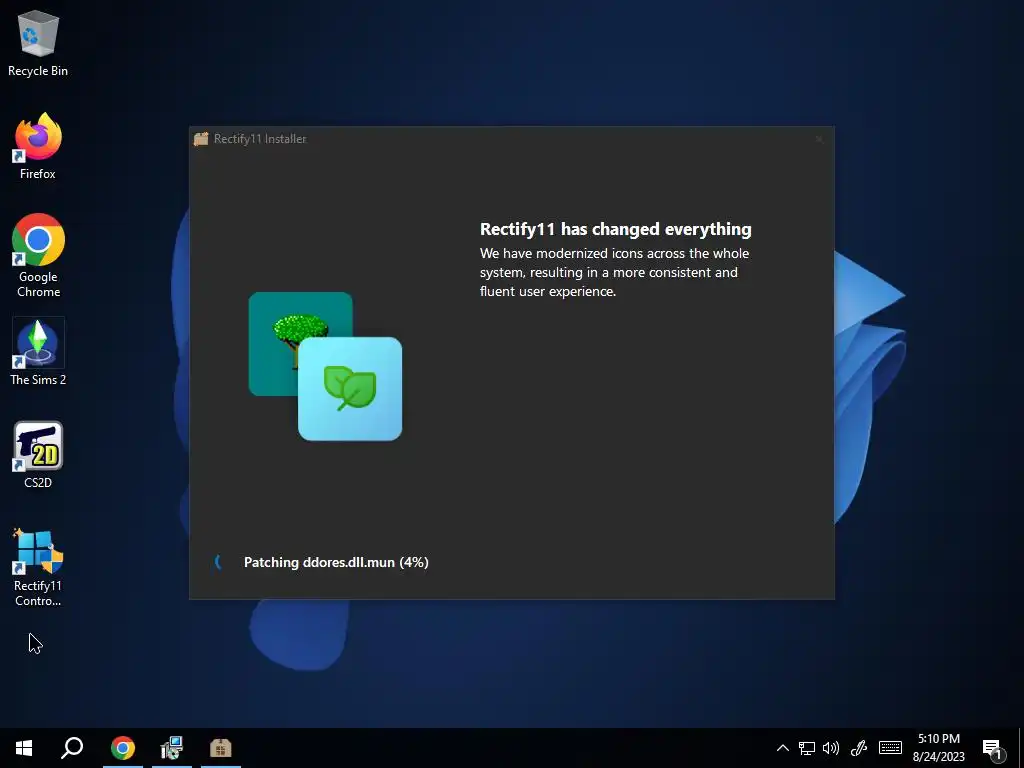Open the clock showing 5:10 PM
The image size is (1024, 768).
tap(938, 748)
